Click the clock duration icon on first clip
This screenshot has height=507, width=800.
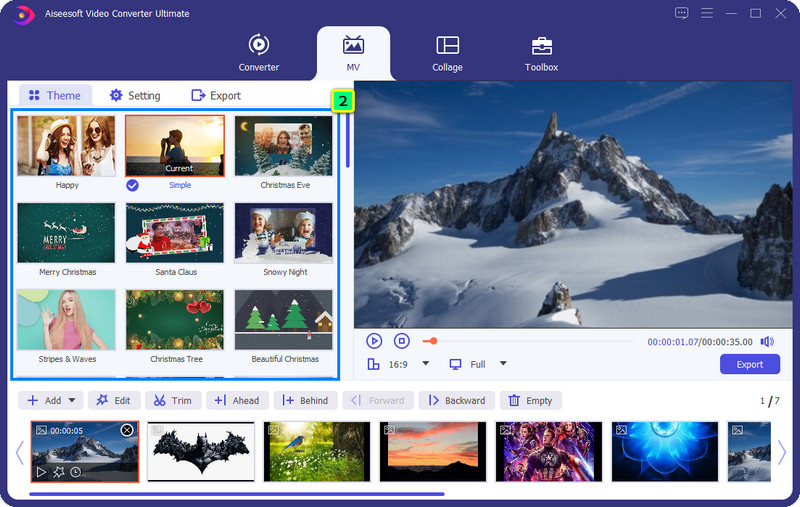(76, 472)
